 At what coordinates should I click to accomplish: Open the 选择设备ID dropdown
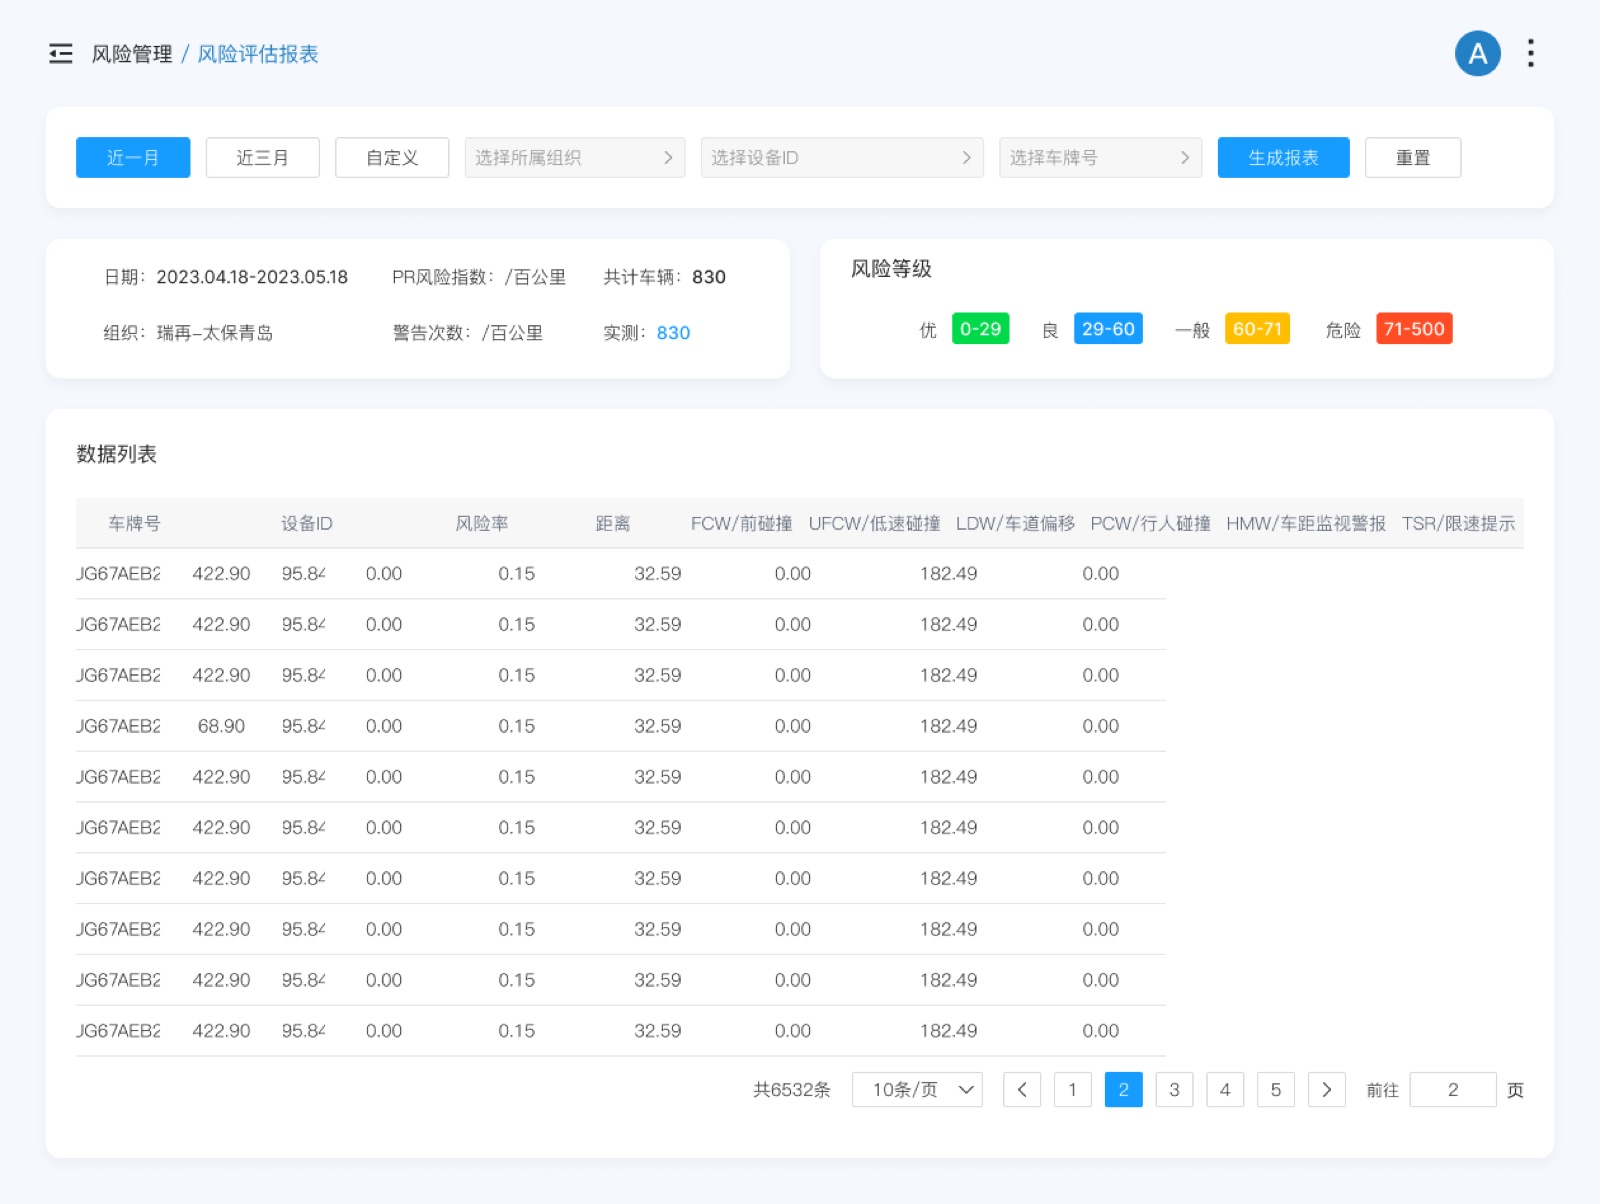pos(842,158)
